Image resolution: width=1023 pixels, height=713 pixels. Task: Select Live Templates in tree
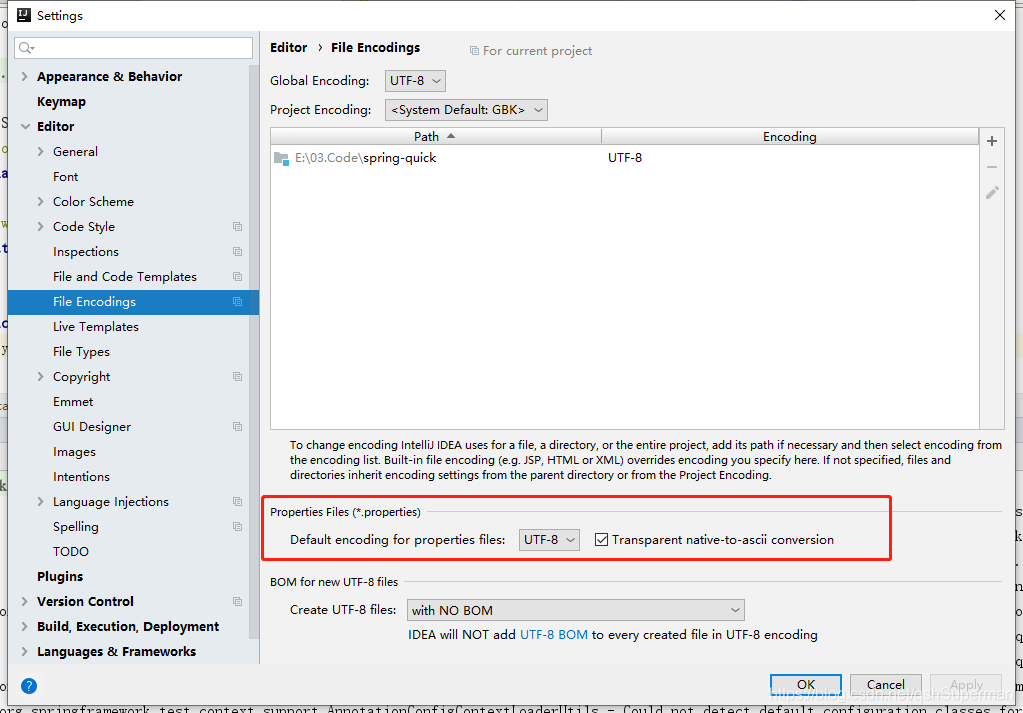[x=96, y=327]
